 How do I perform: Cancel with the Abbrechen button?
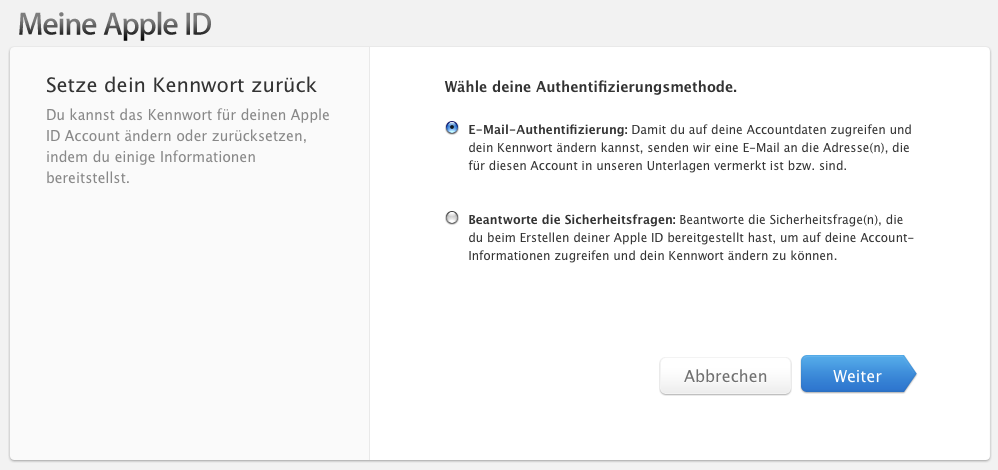[x=726, y=376]
